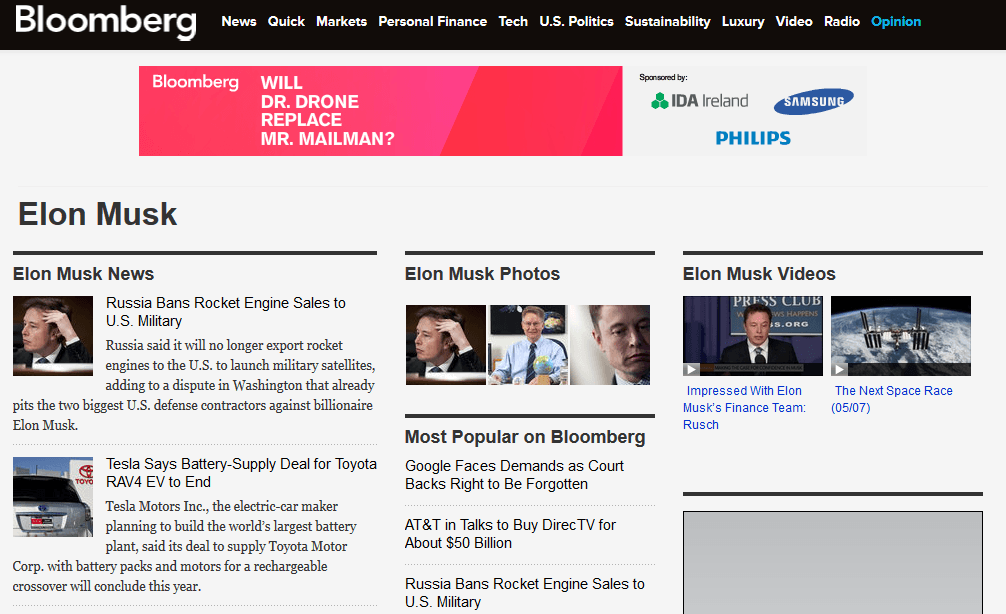Click the Bloomberg logo in header
This screenshot has height=614, width=1006.
pos(106,21)
